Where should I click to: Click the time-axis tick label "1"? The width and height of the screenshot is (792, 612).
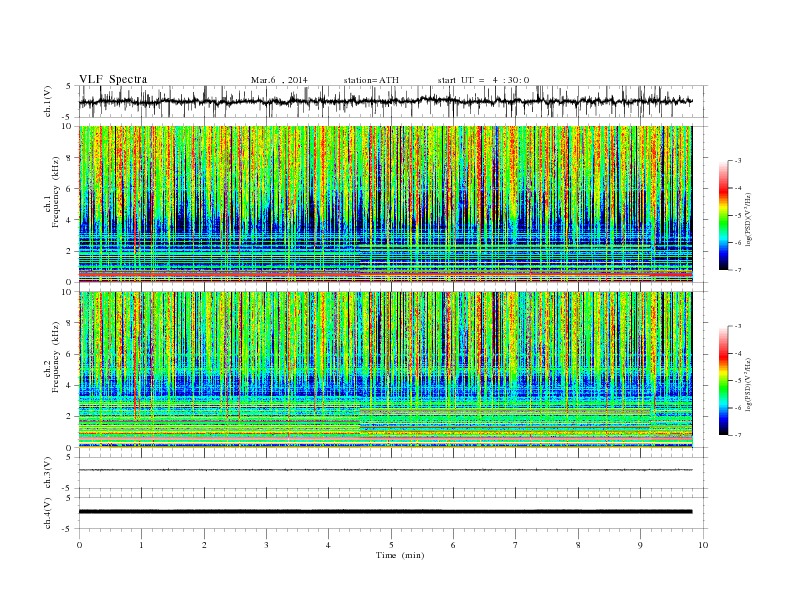point(141,545)
